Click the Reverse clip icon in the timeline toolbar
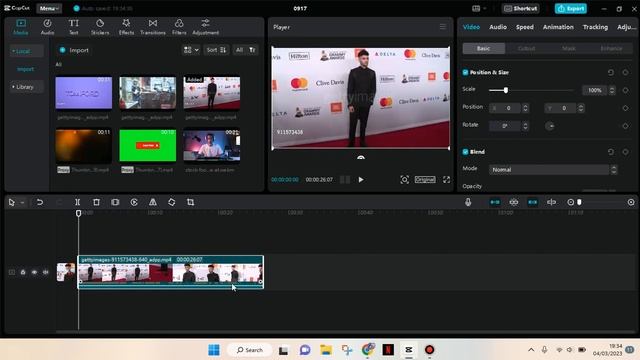Image resolution: width=640 pixels, height=360 pixels. (x=134, y=202)
